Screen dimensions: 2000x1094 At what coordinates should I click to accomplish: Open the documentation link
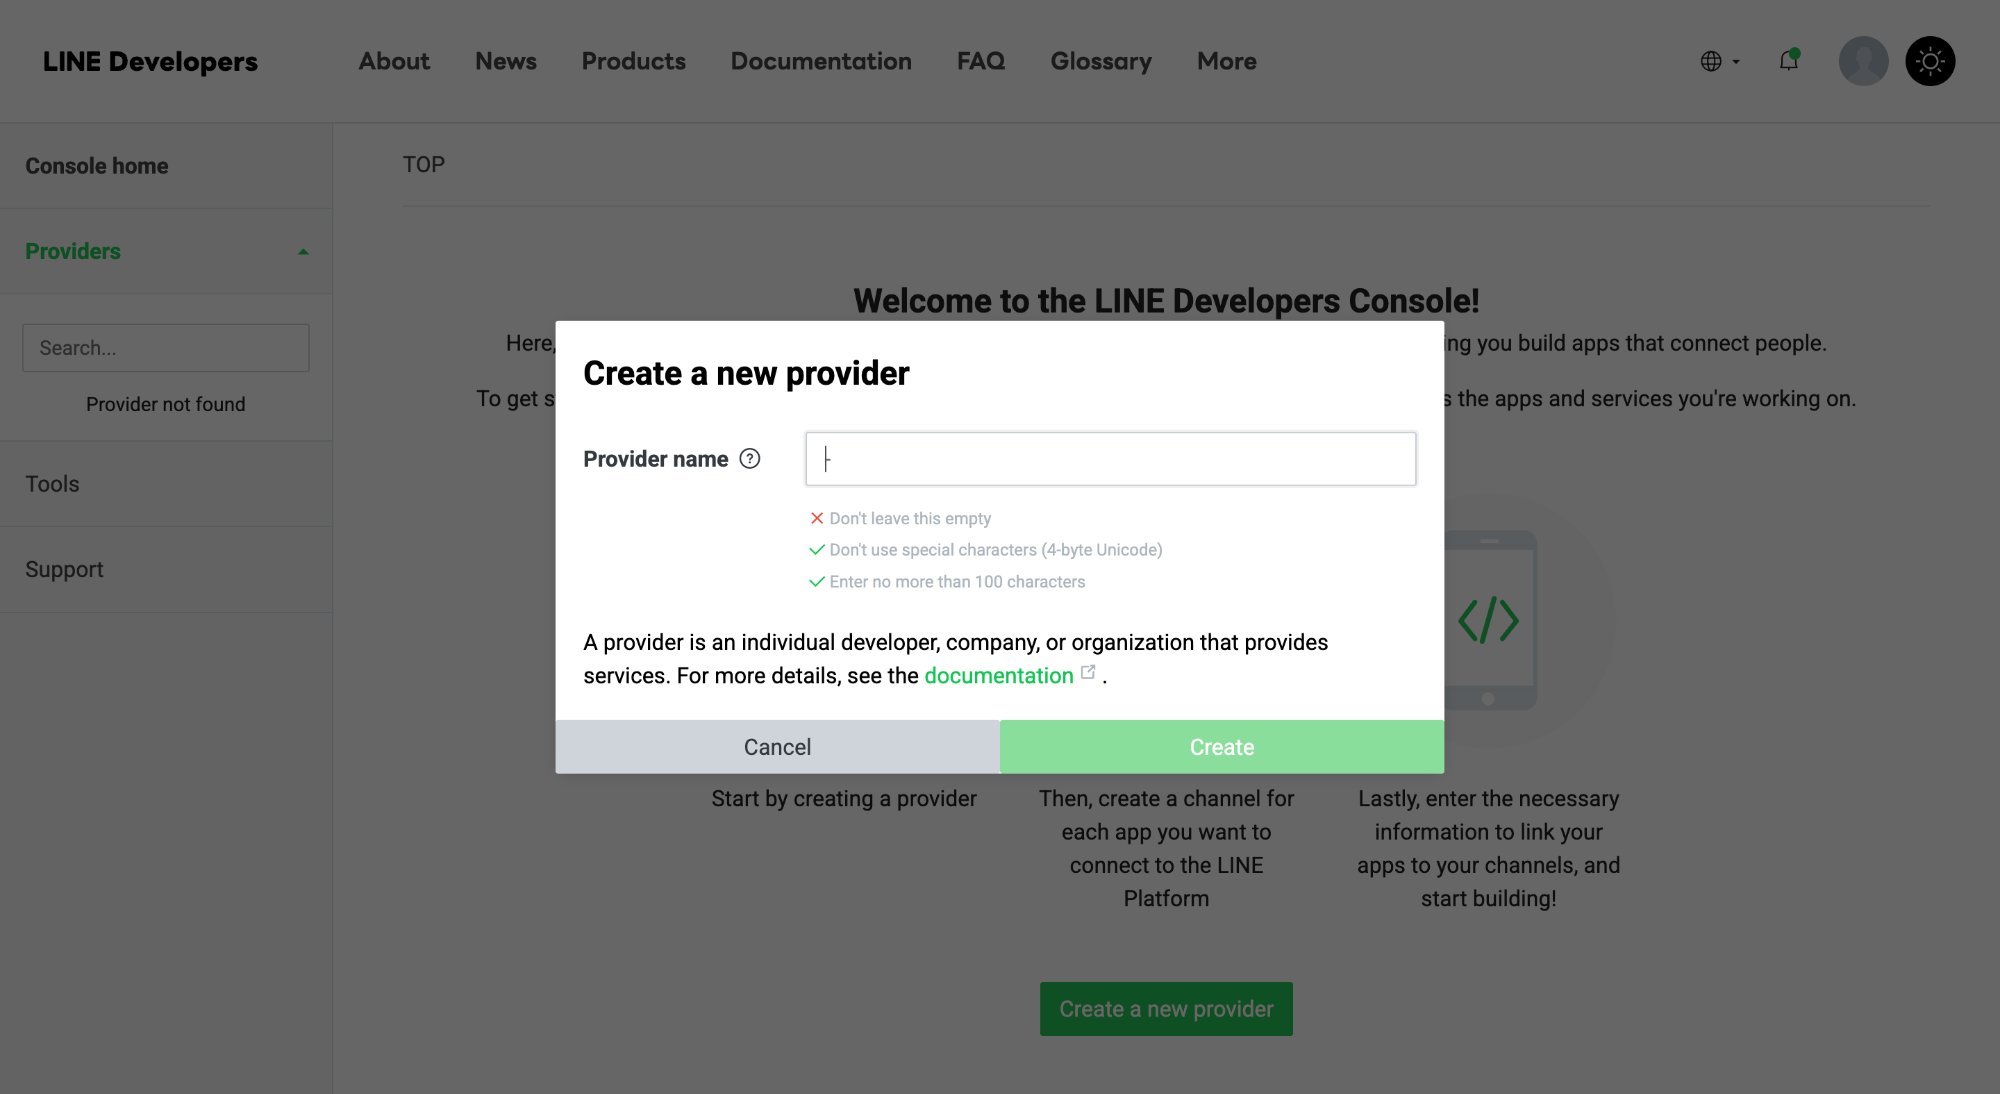tap(999, 675)
